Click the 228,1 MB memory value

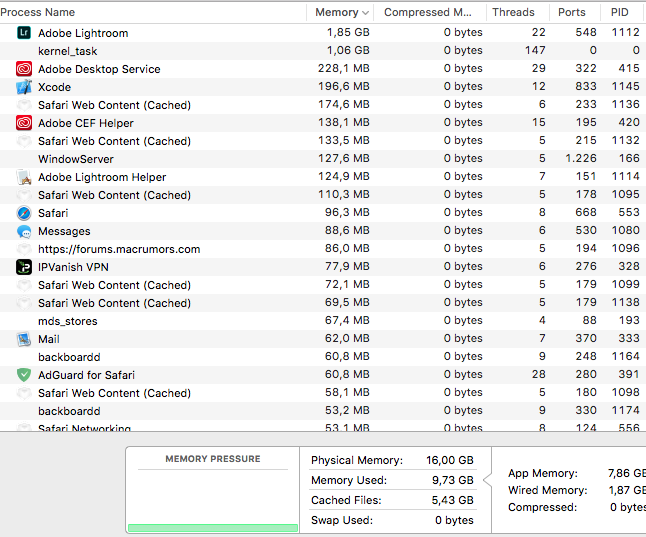click(344, 68)
